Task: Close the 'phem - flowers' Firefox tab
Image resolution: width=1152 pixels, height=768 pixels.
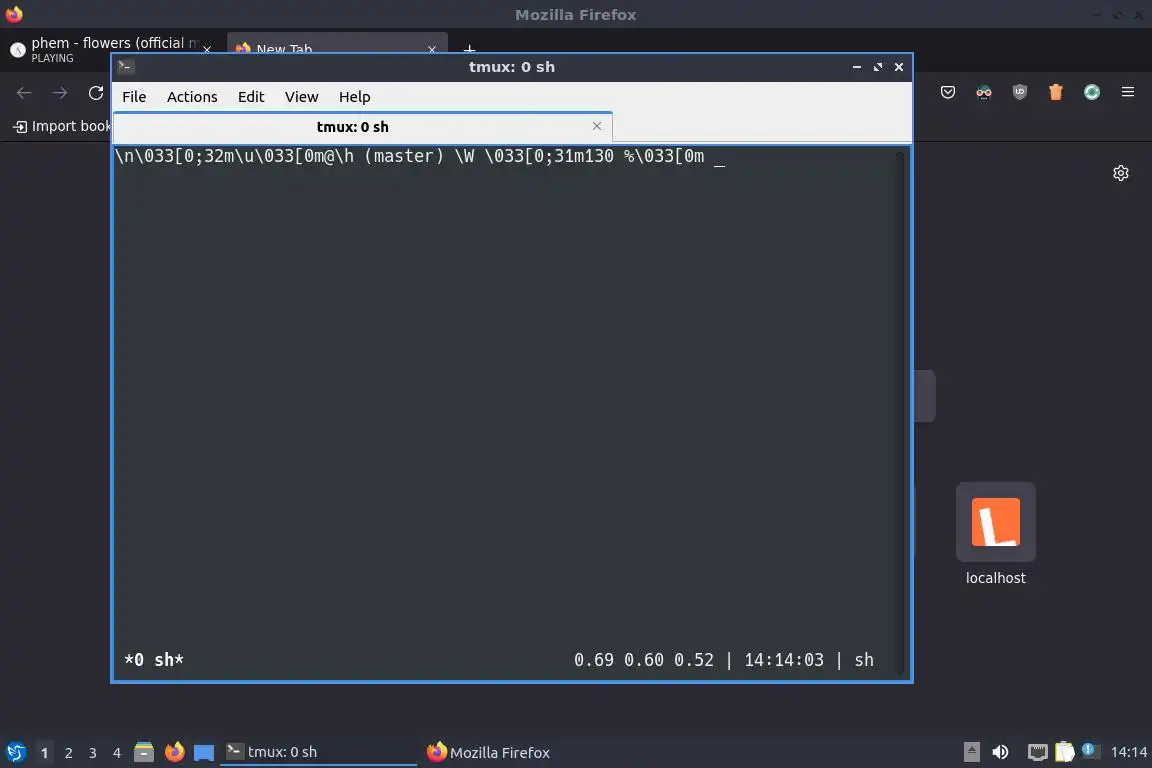Action: coord(207,49)
